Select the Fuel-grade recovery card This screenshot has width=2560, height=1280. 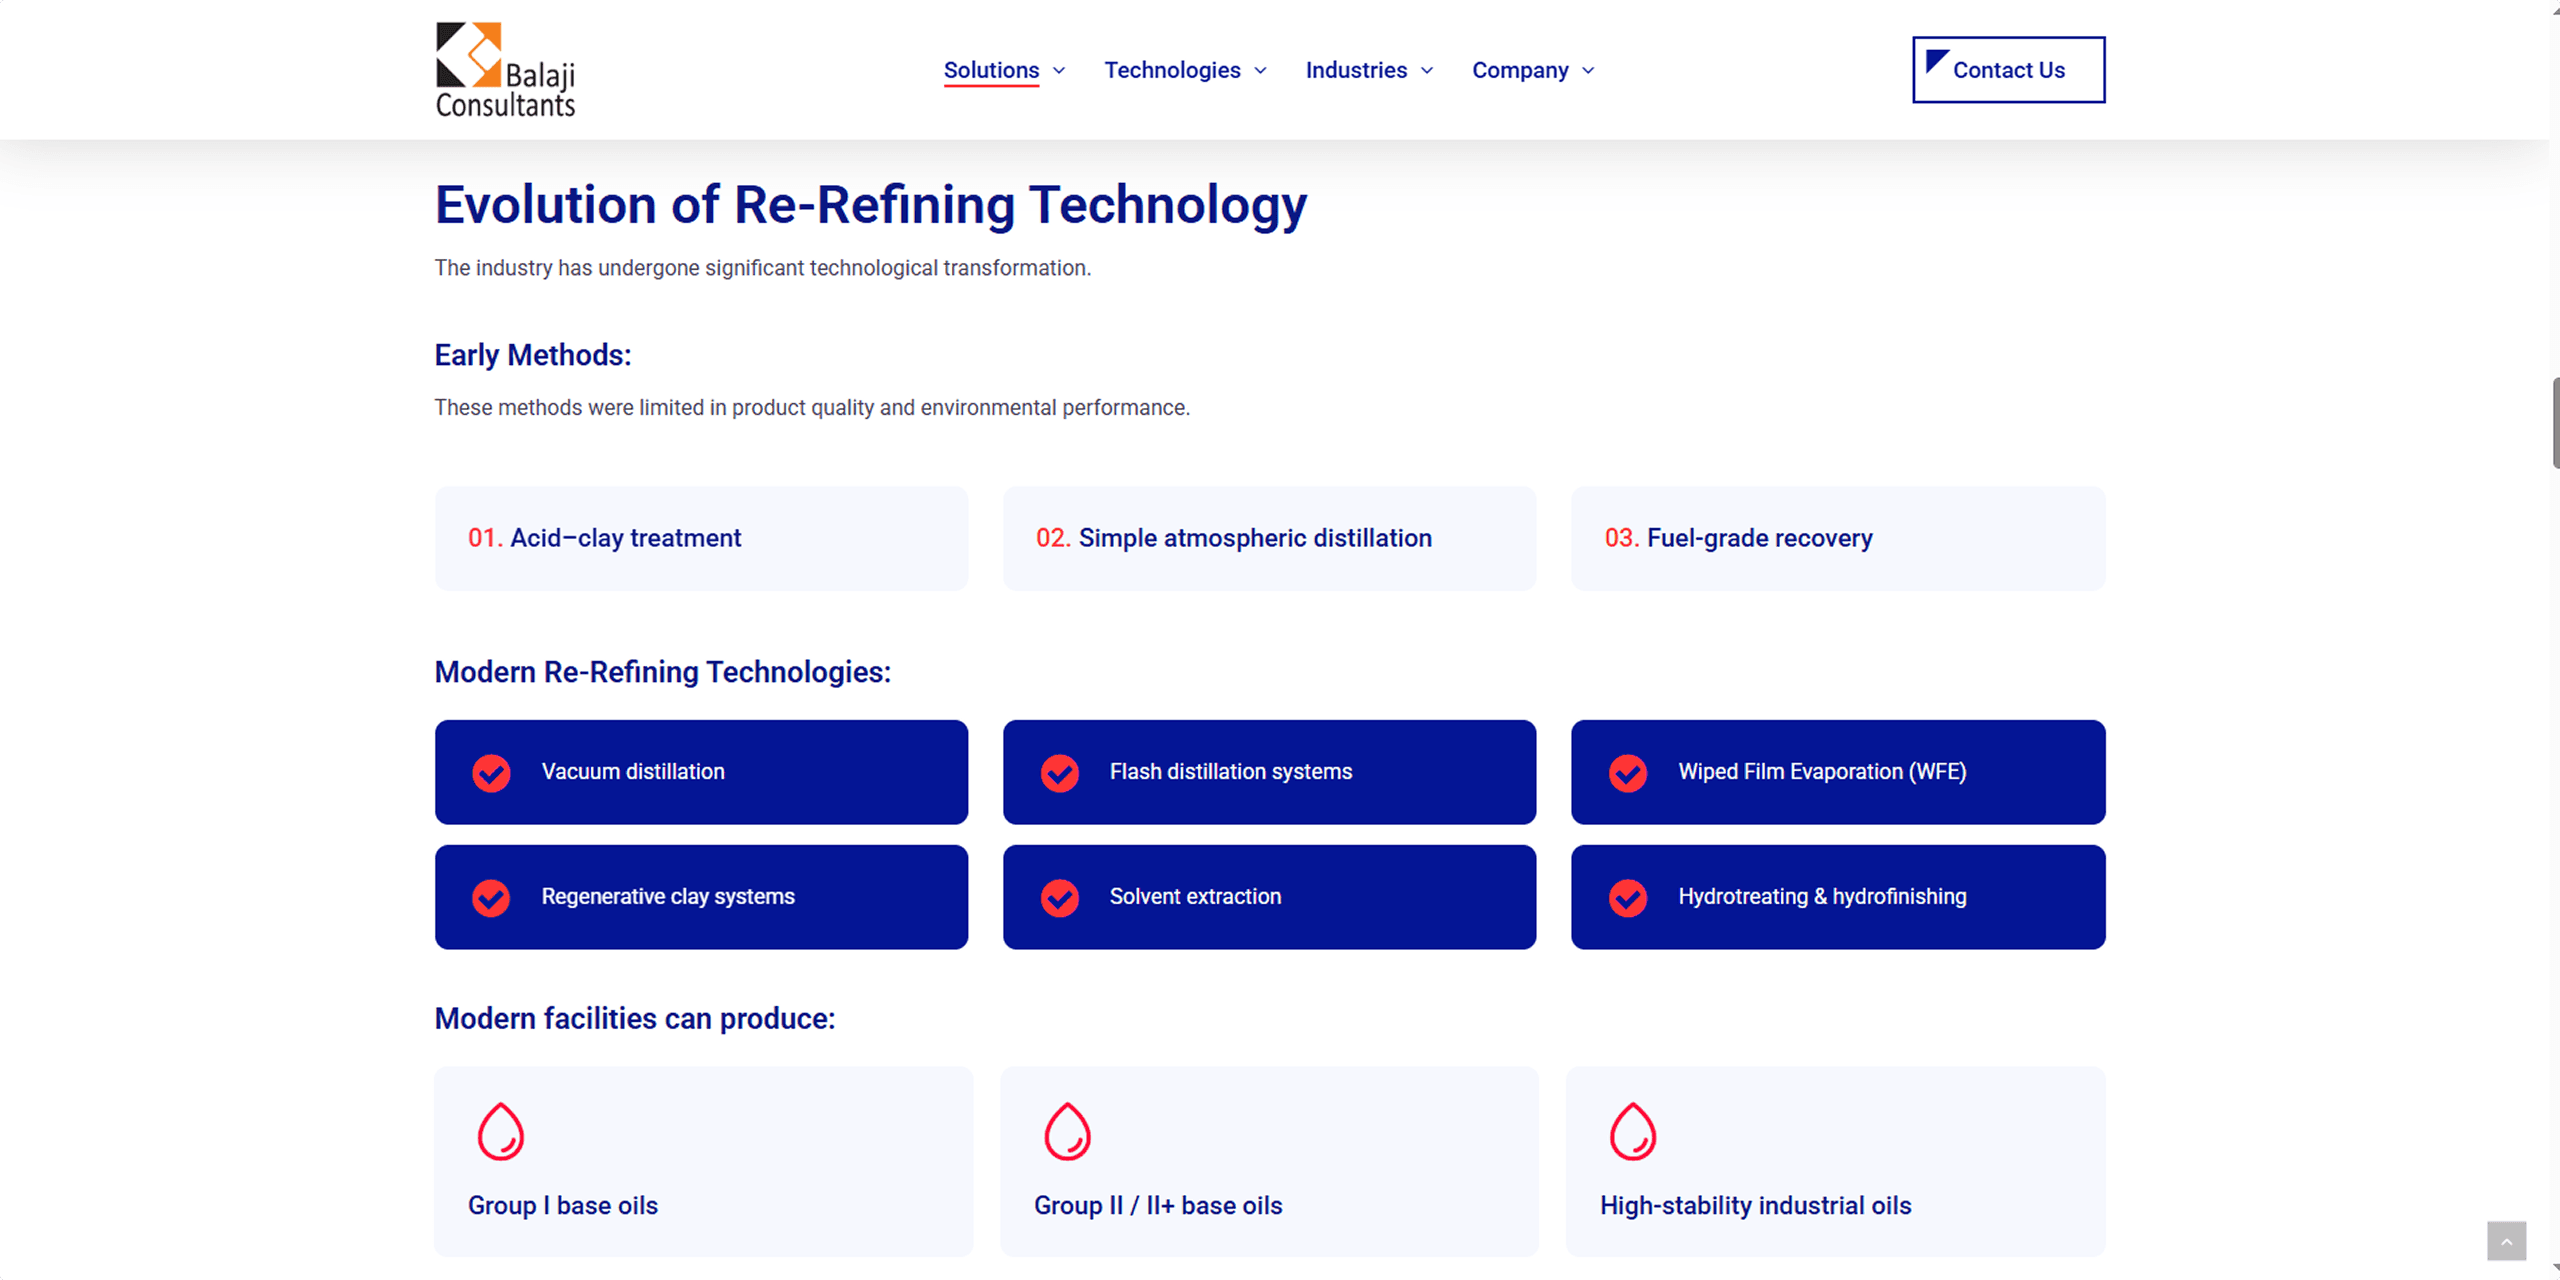point(1838,538)
